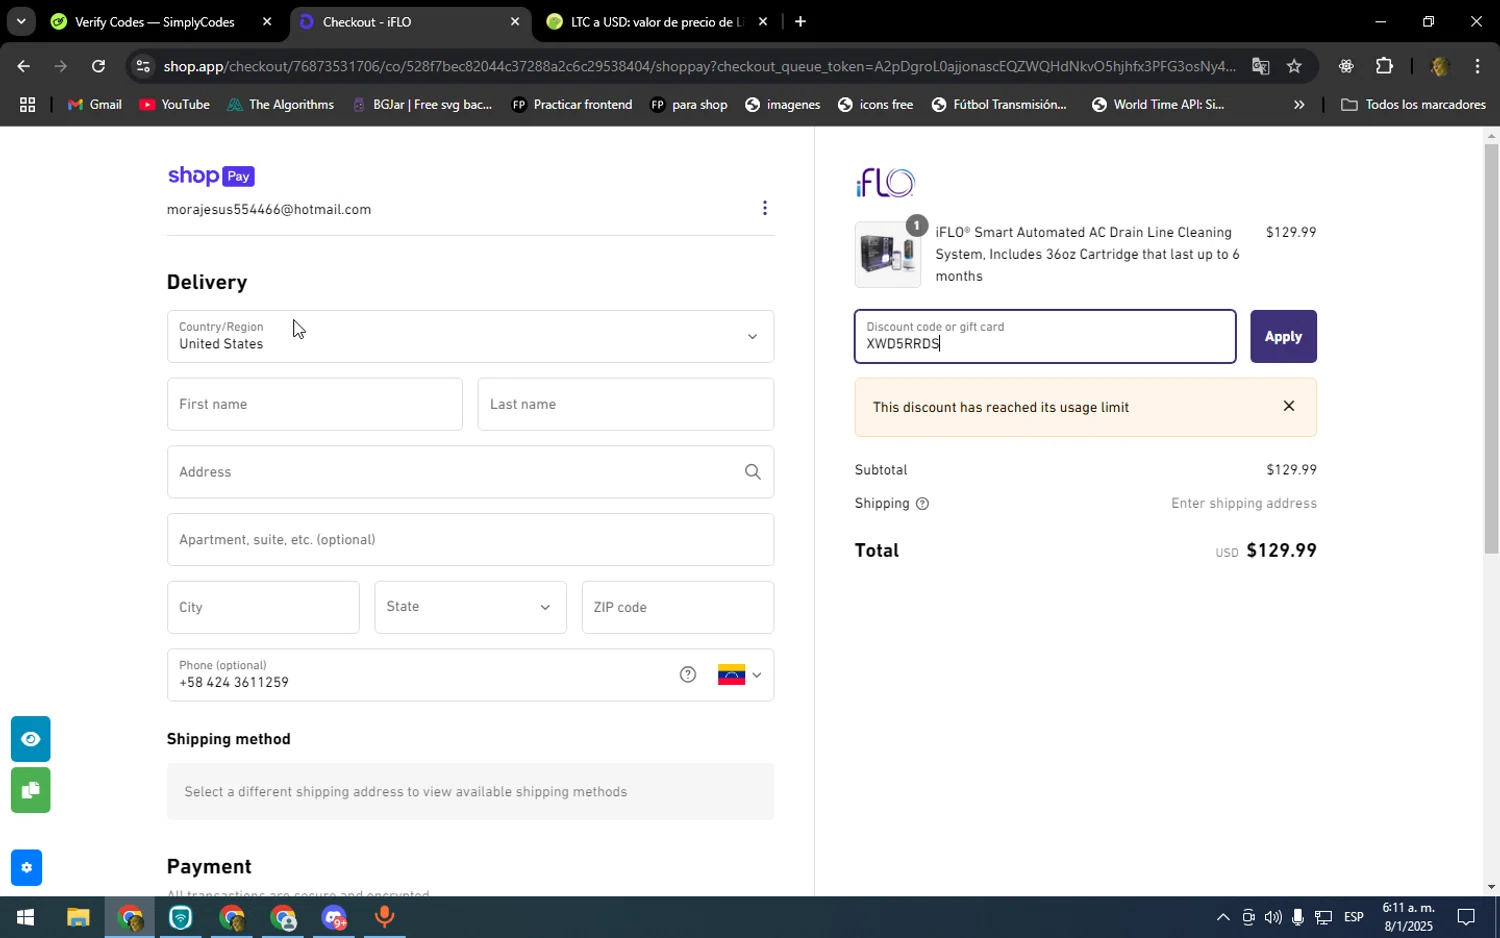View site information icon in address bar
The height and width of the screenshot is (938, 1500).
[x=143, y=66]
